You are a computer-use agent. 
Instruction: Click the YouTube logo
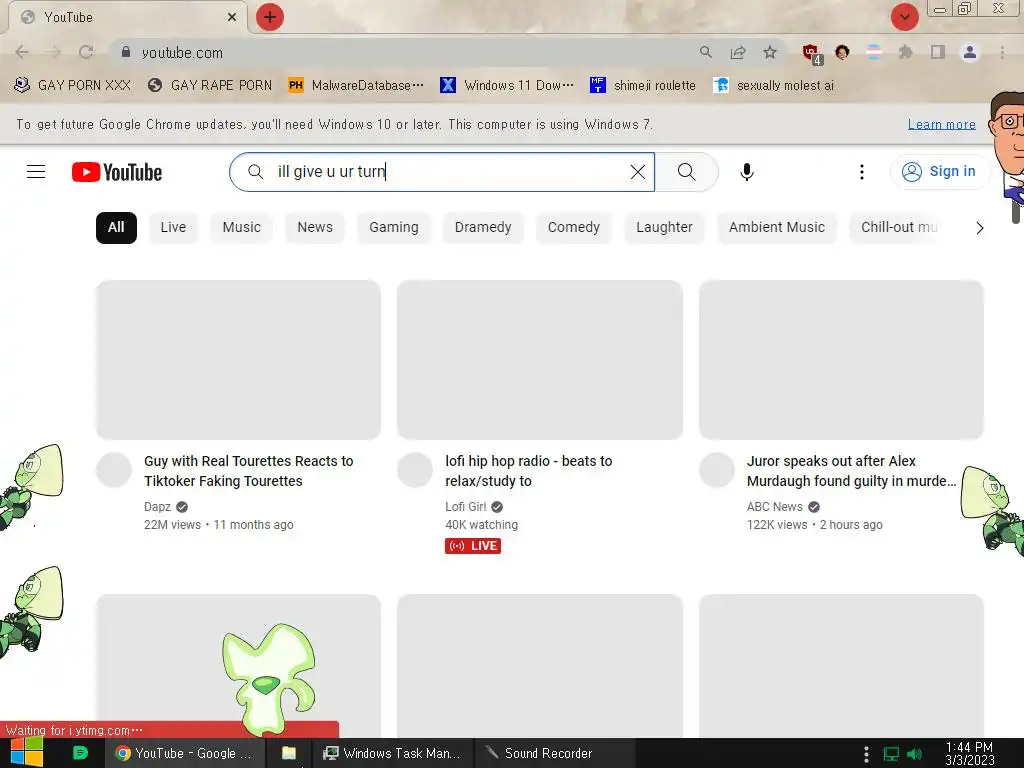click(x=117, y=172)
